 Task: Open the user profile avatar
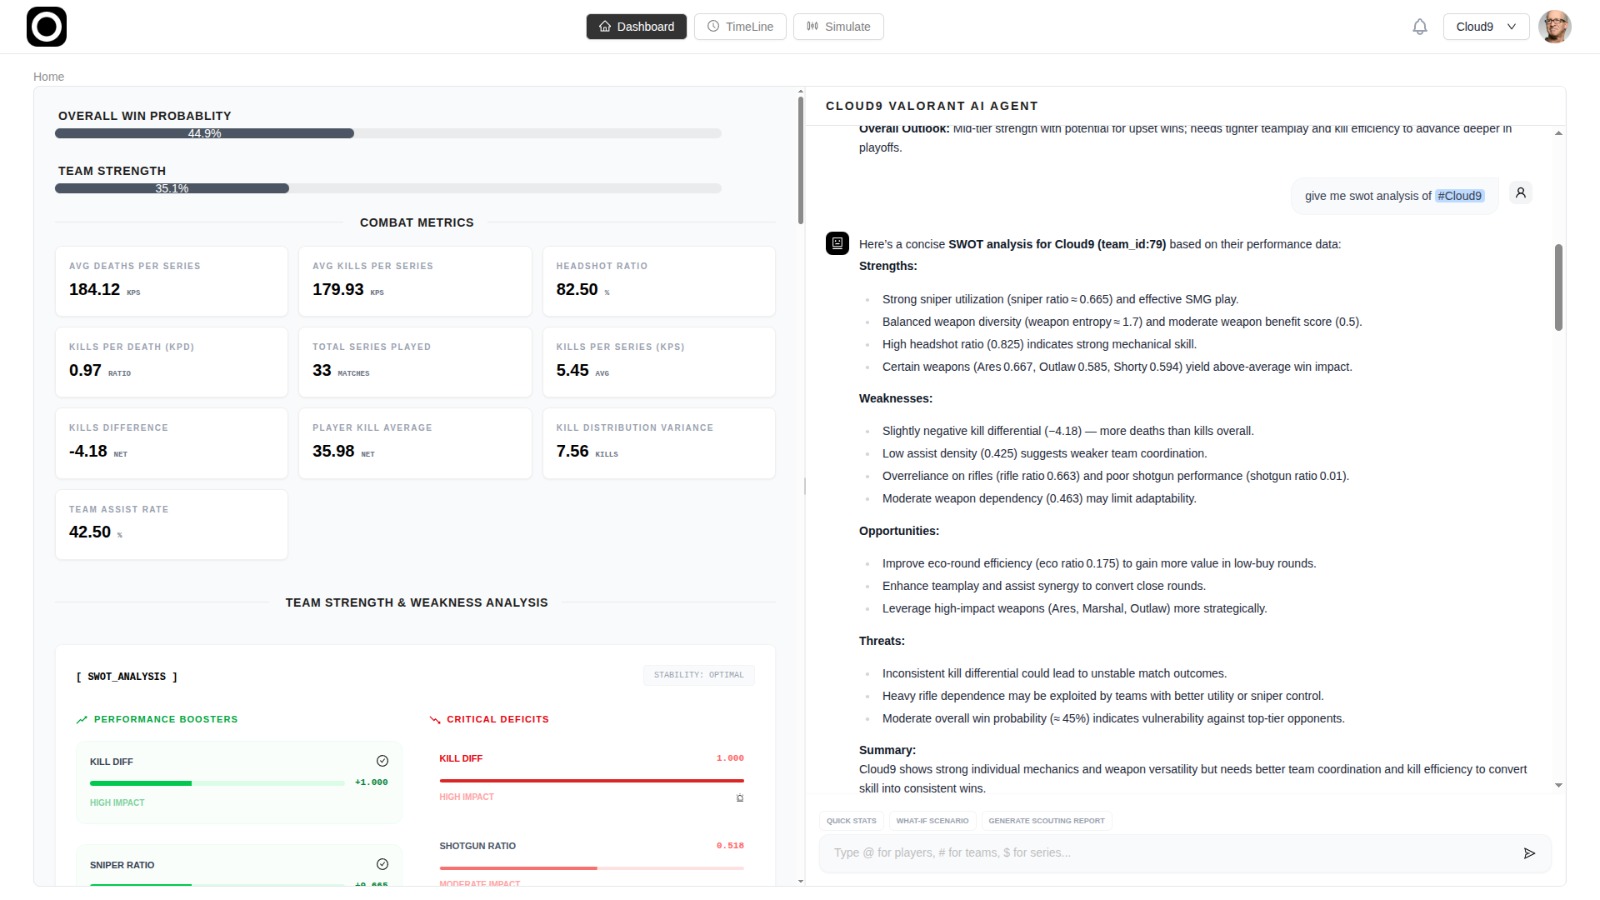[1555, 27]
